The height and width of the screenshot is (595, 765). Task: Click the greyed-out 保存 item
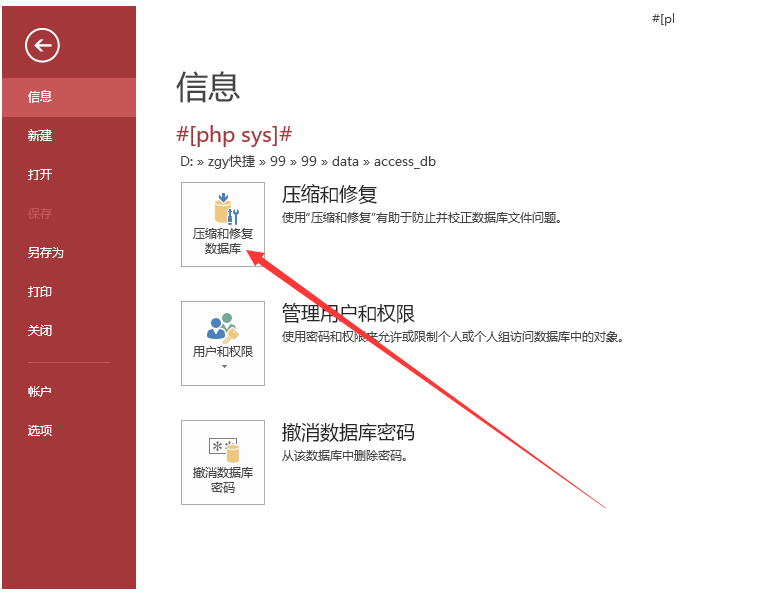coord(40,214)
